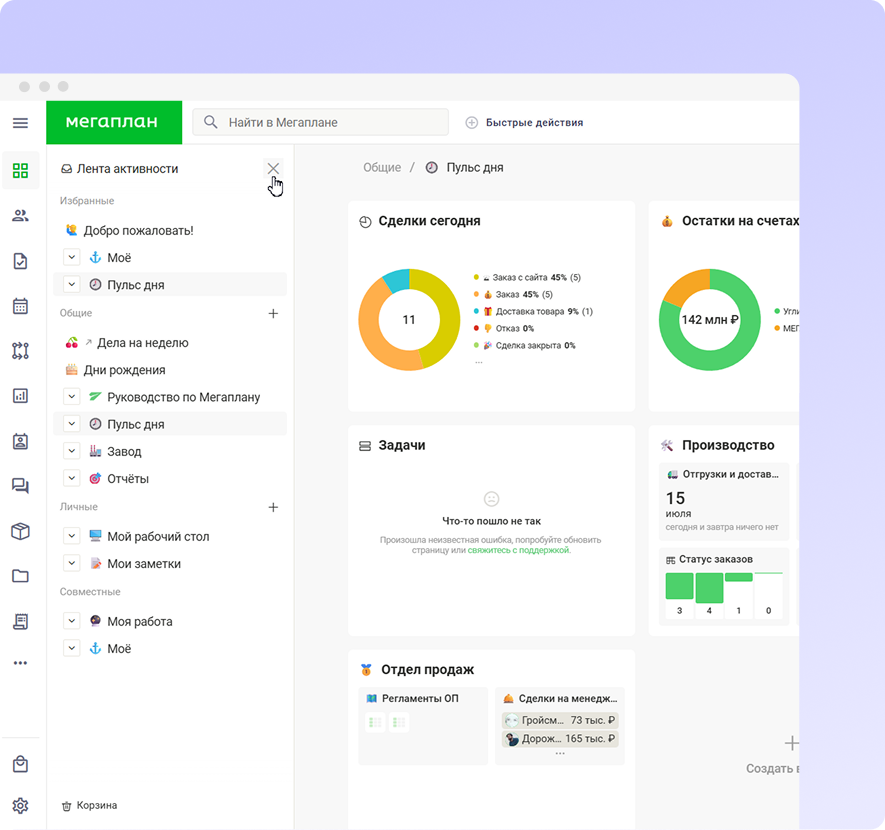Open the Завод dashboard label
The image size is (885, 830).
click(124, 451)
